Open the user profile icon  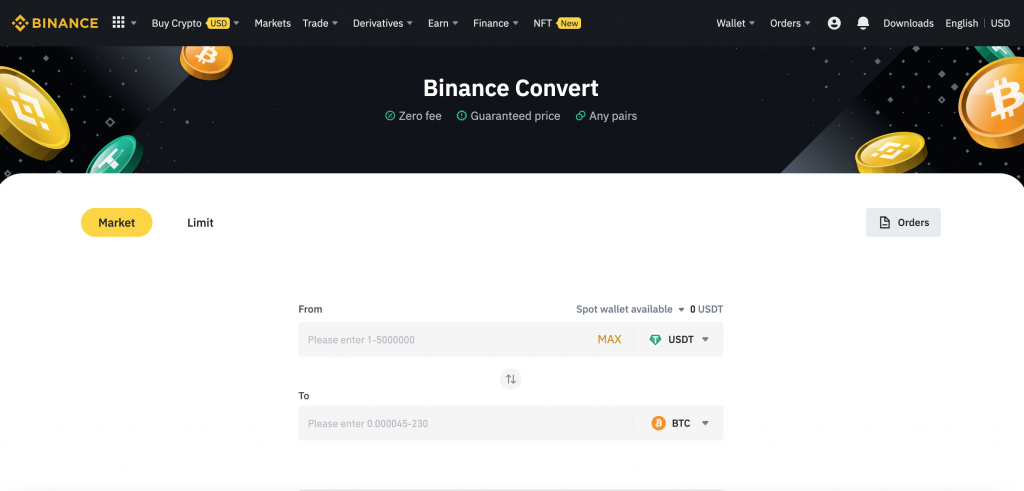tap(834, 23)
